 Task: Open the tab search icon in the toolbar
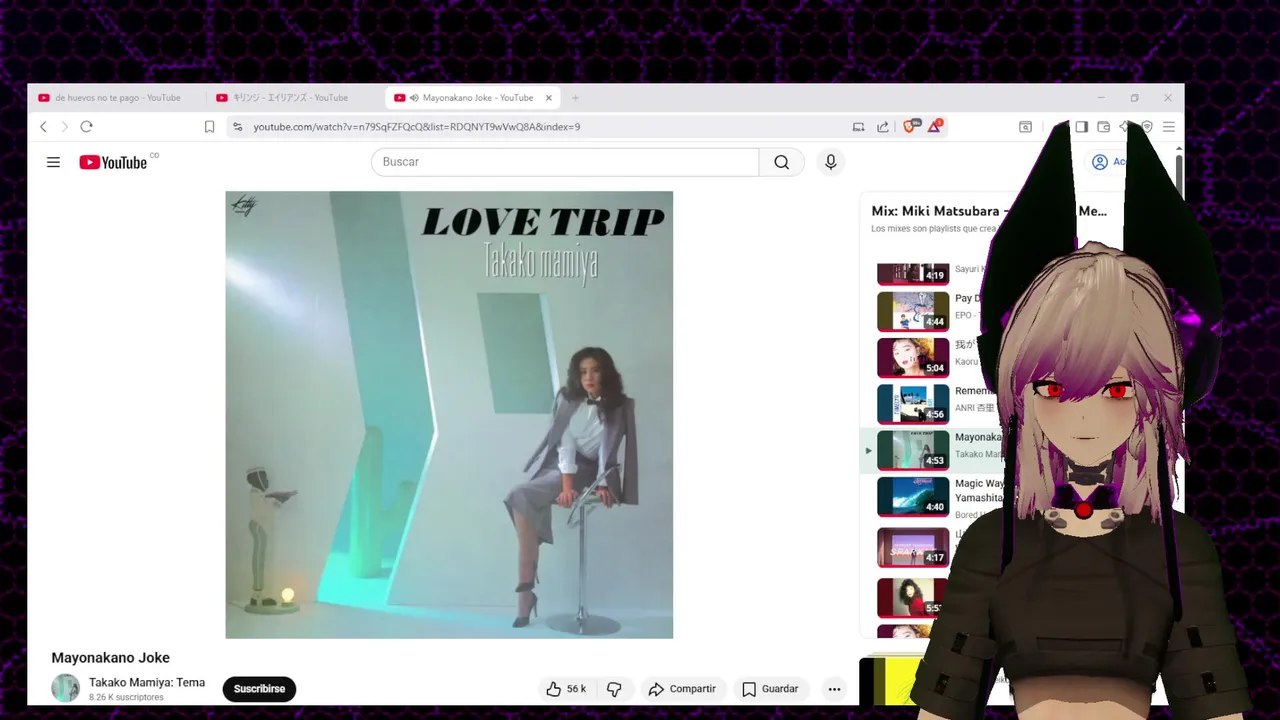[x=1025, y=127]
